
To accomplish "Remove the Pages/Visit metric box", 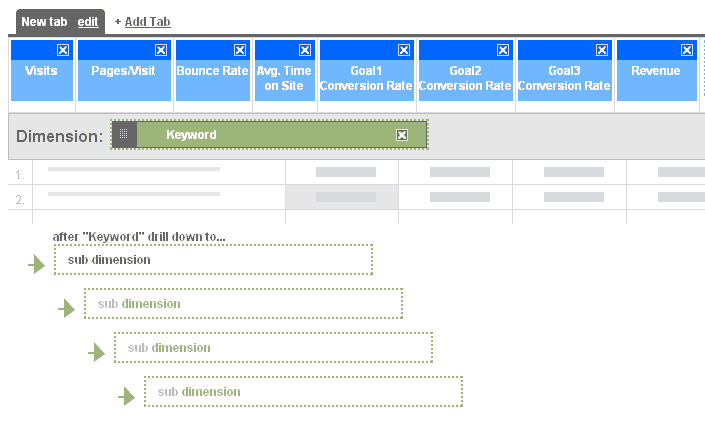I will [160, 50].
